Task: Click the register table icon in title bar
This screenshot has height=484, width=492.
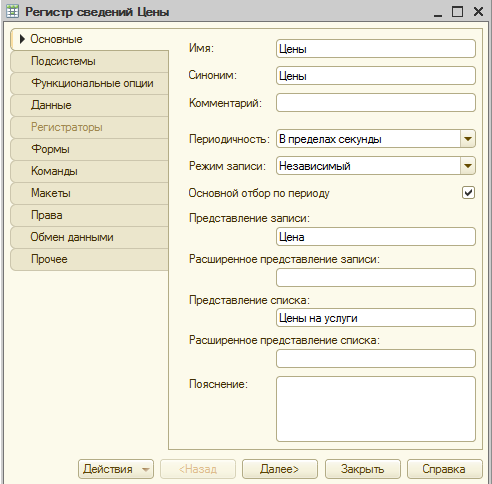Action: [x=13, y=11]
